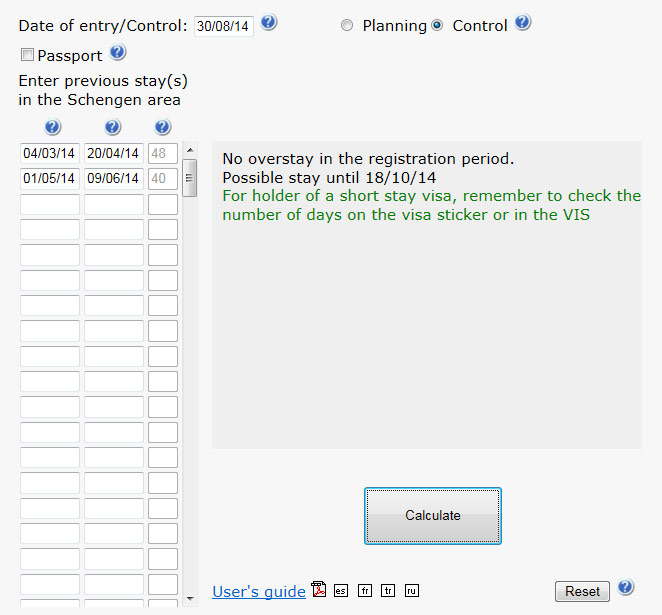The width and height of the screenshot is (662, 615).
Task: Open French (fr) user's guide
Action: click(365, 591)
